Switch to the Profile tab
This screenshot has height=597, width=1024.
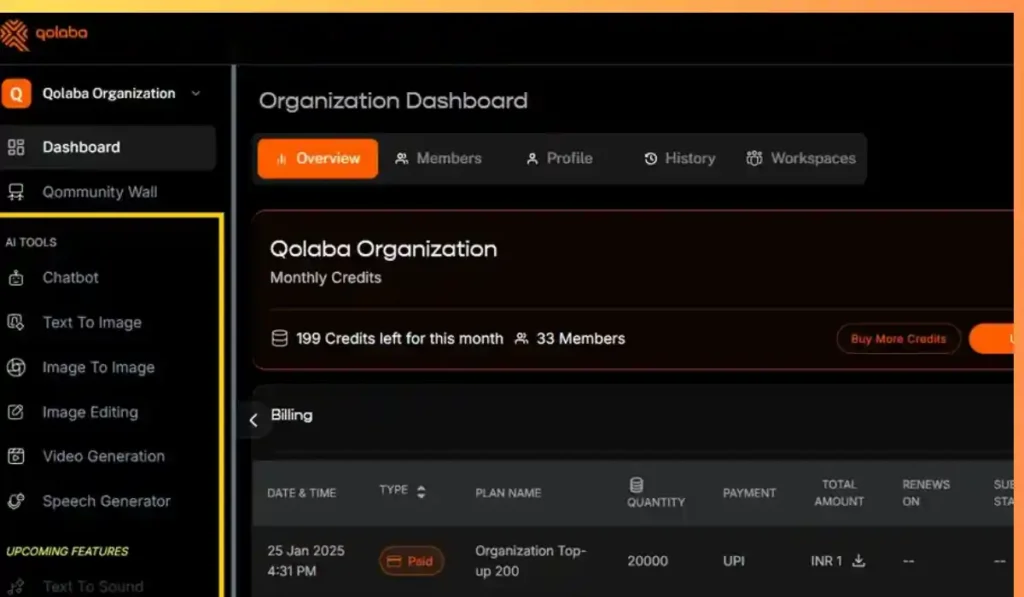pos(560,159)
